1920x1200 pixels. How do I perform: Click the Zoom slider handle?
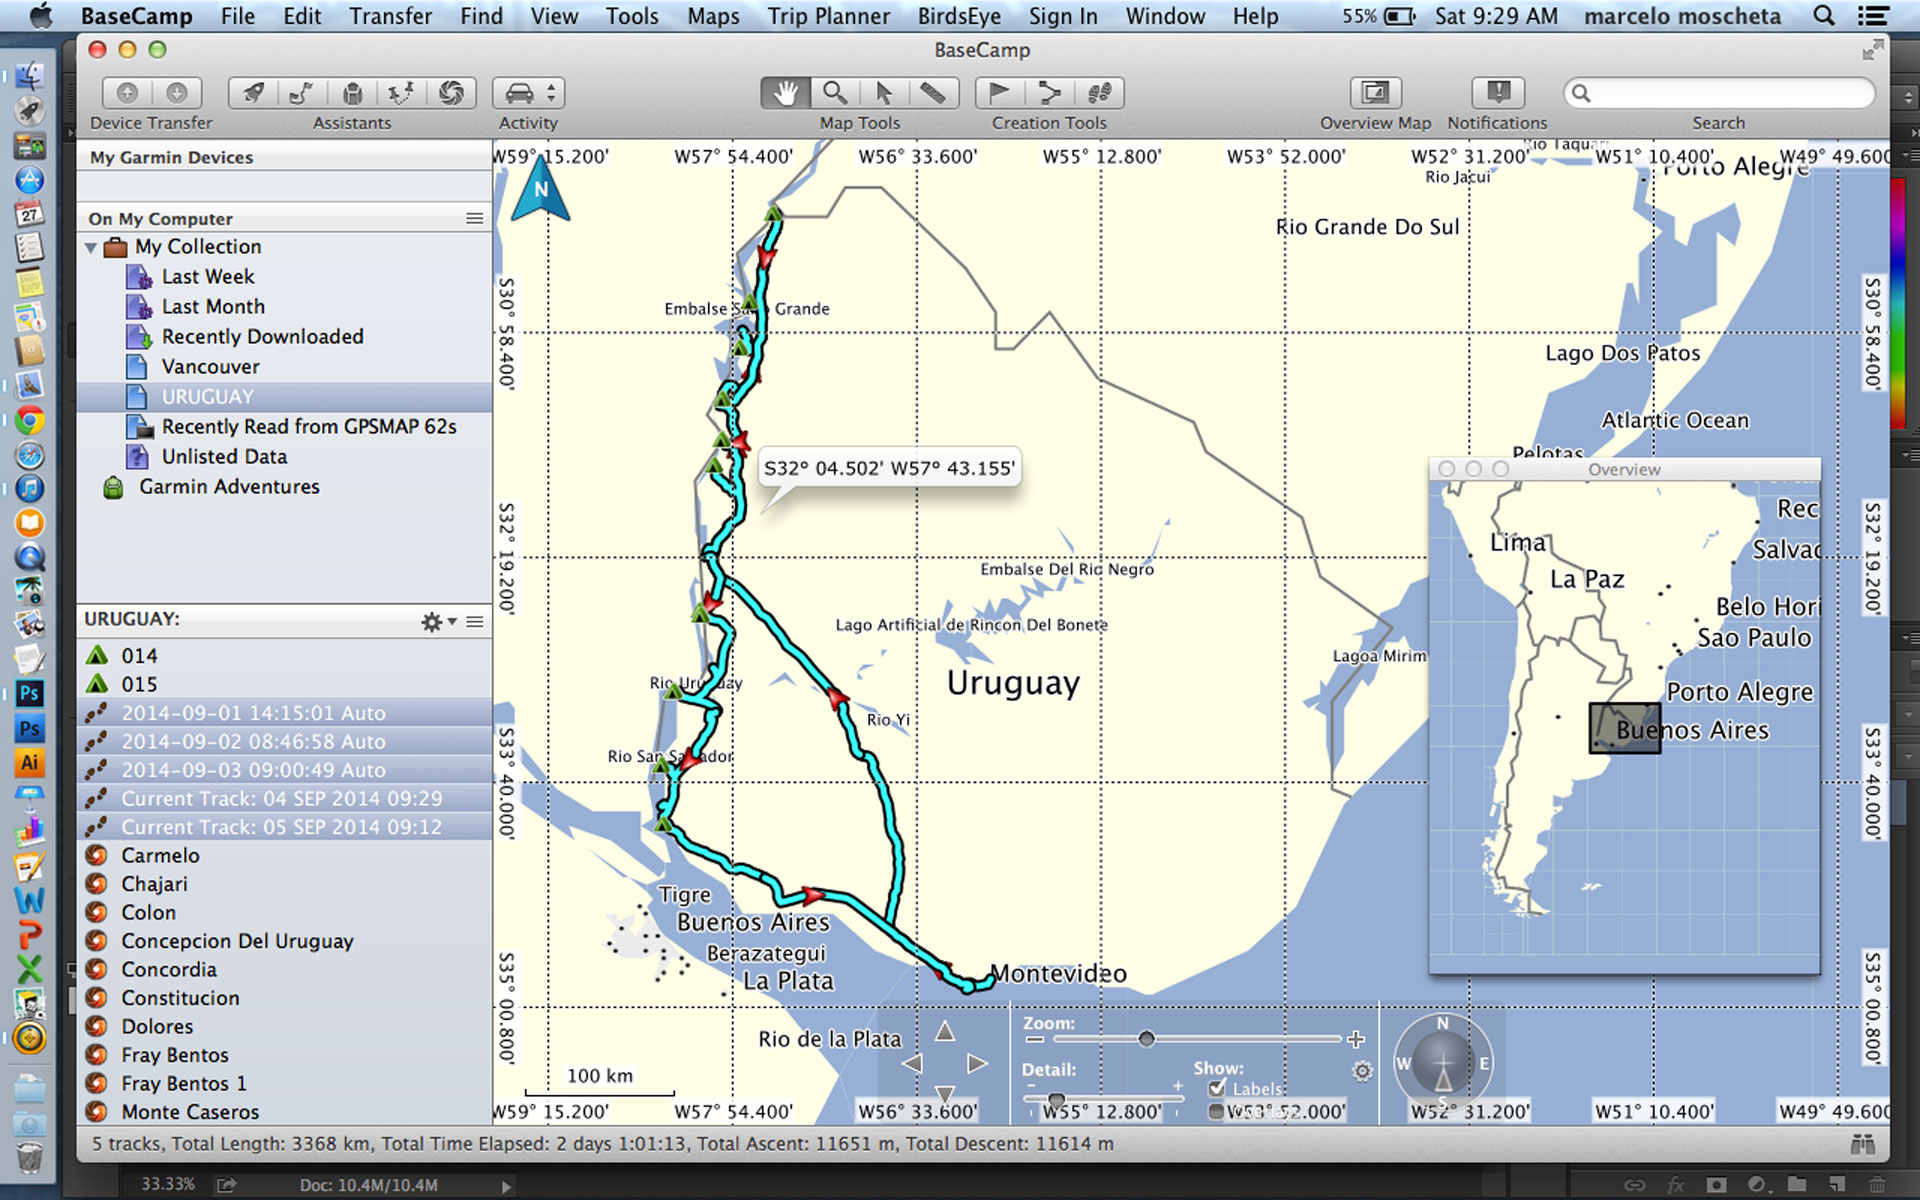coord(1146,1039)
